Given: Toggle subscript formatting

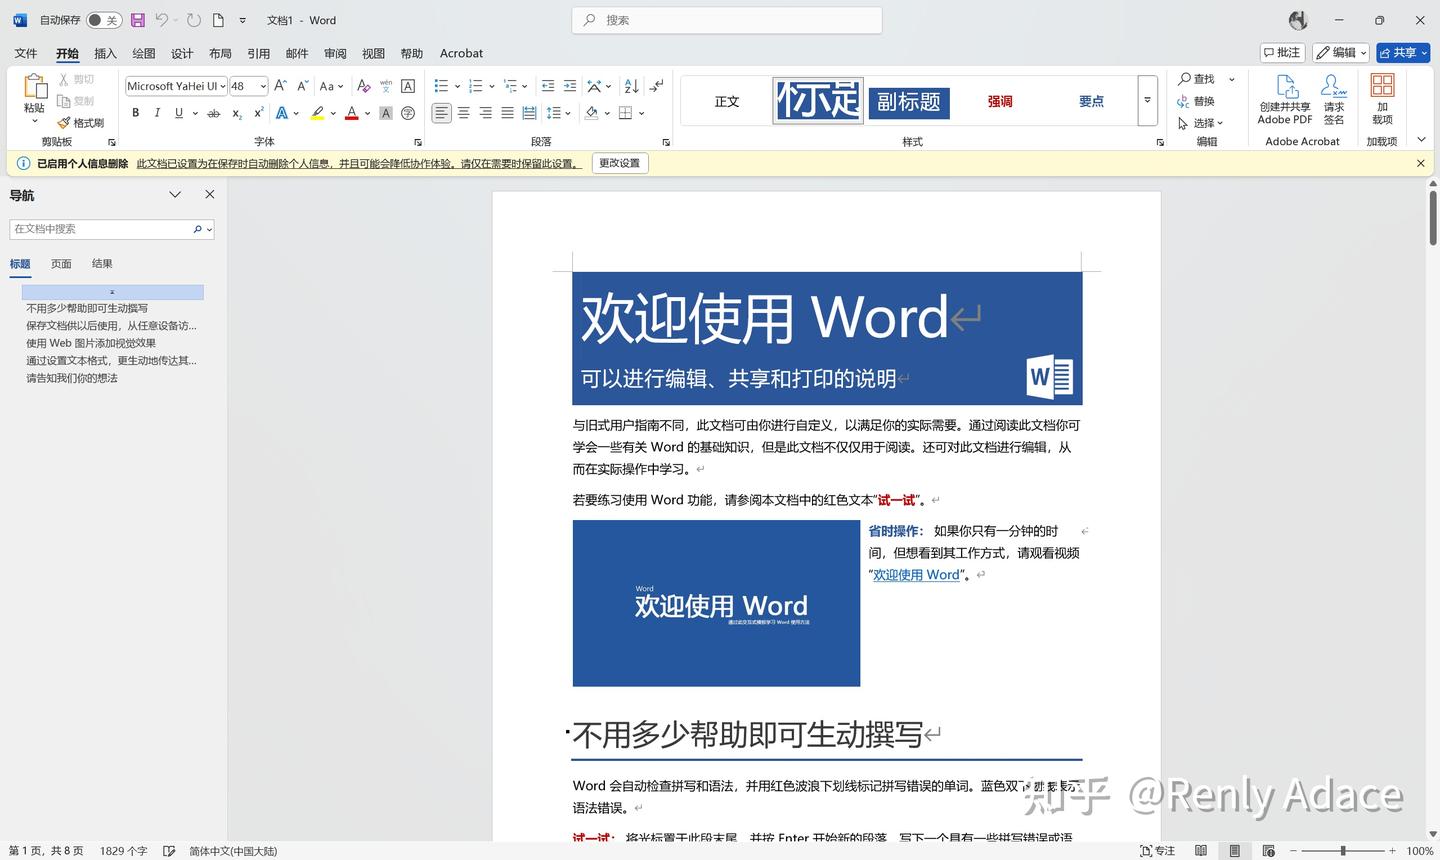Looking at the screenshot, I should 237,113.
